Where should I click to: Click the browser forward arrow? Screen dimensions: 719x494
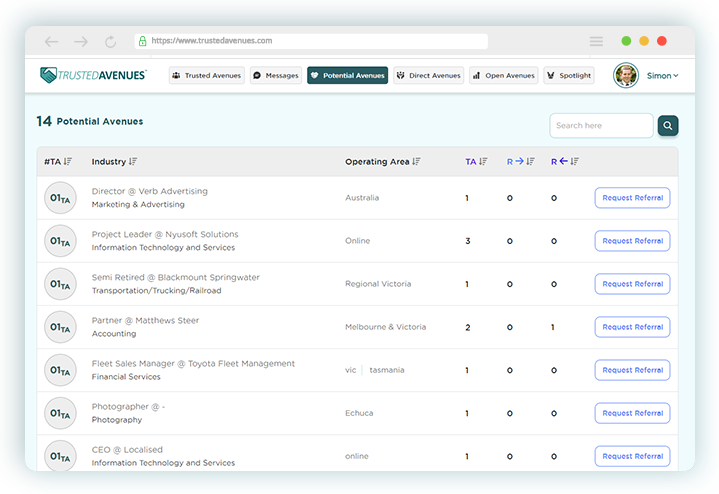coord(81,42)
